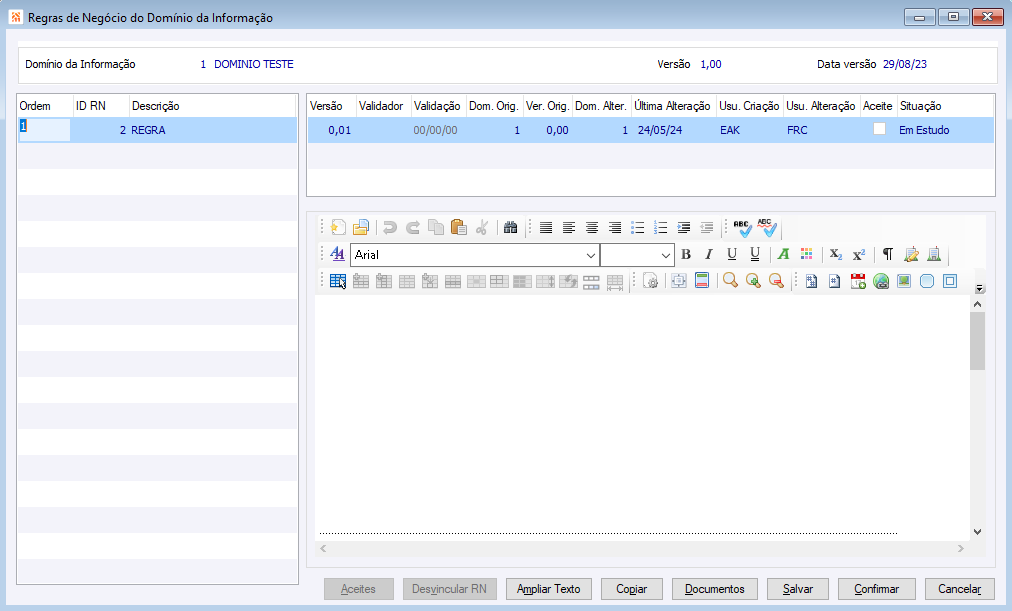Change font color with green A

click(784, 254)
